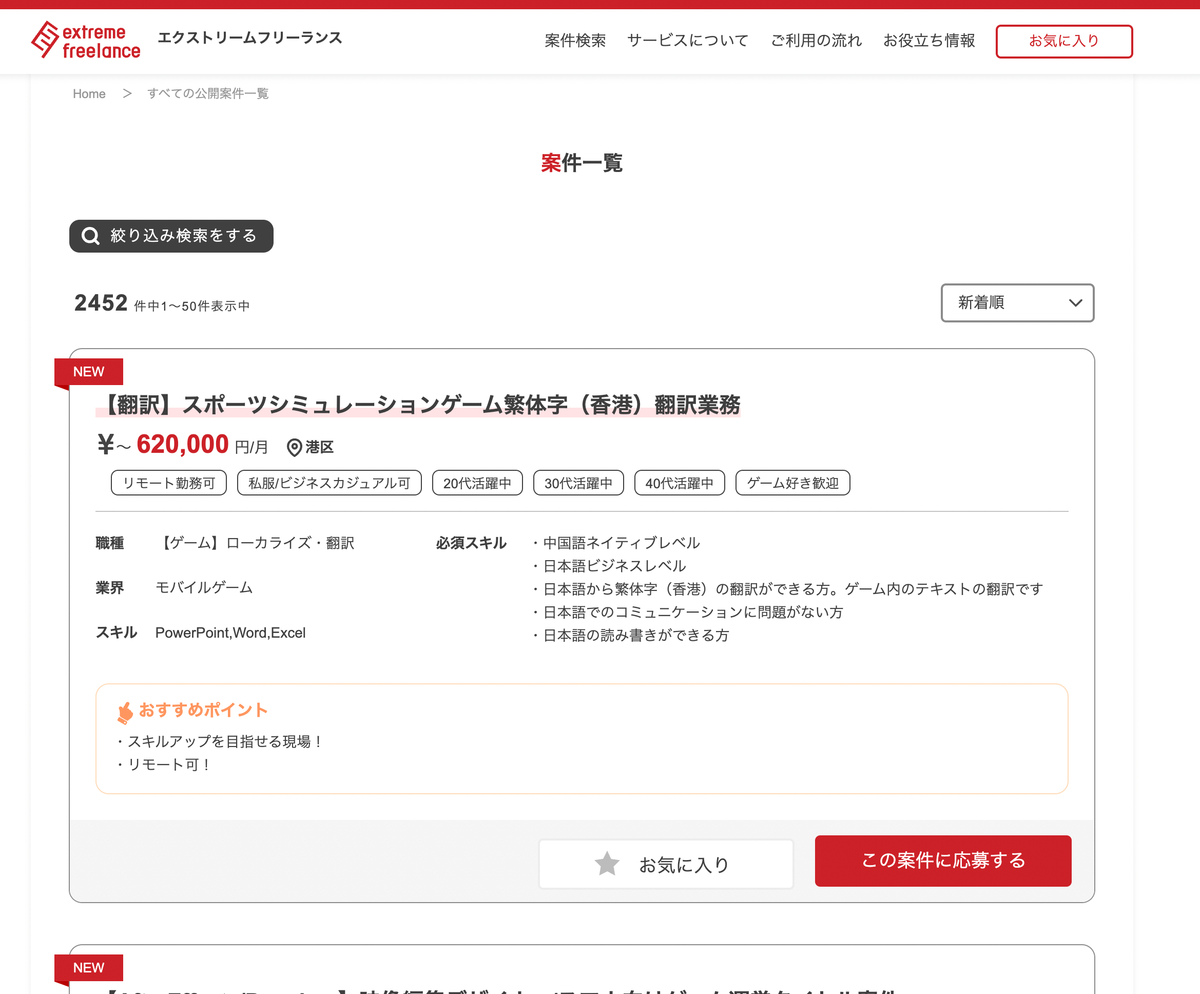The image size is (1200, 994).
Task: Add the translation job to お気に入り
Action: coord(666,864)
